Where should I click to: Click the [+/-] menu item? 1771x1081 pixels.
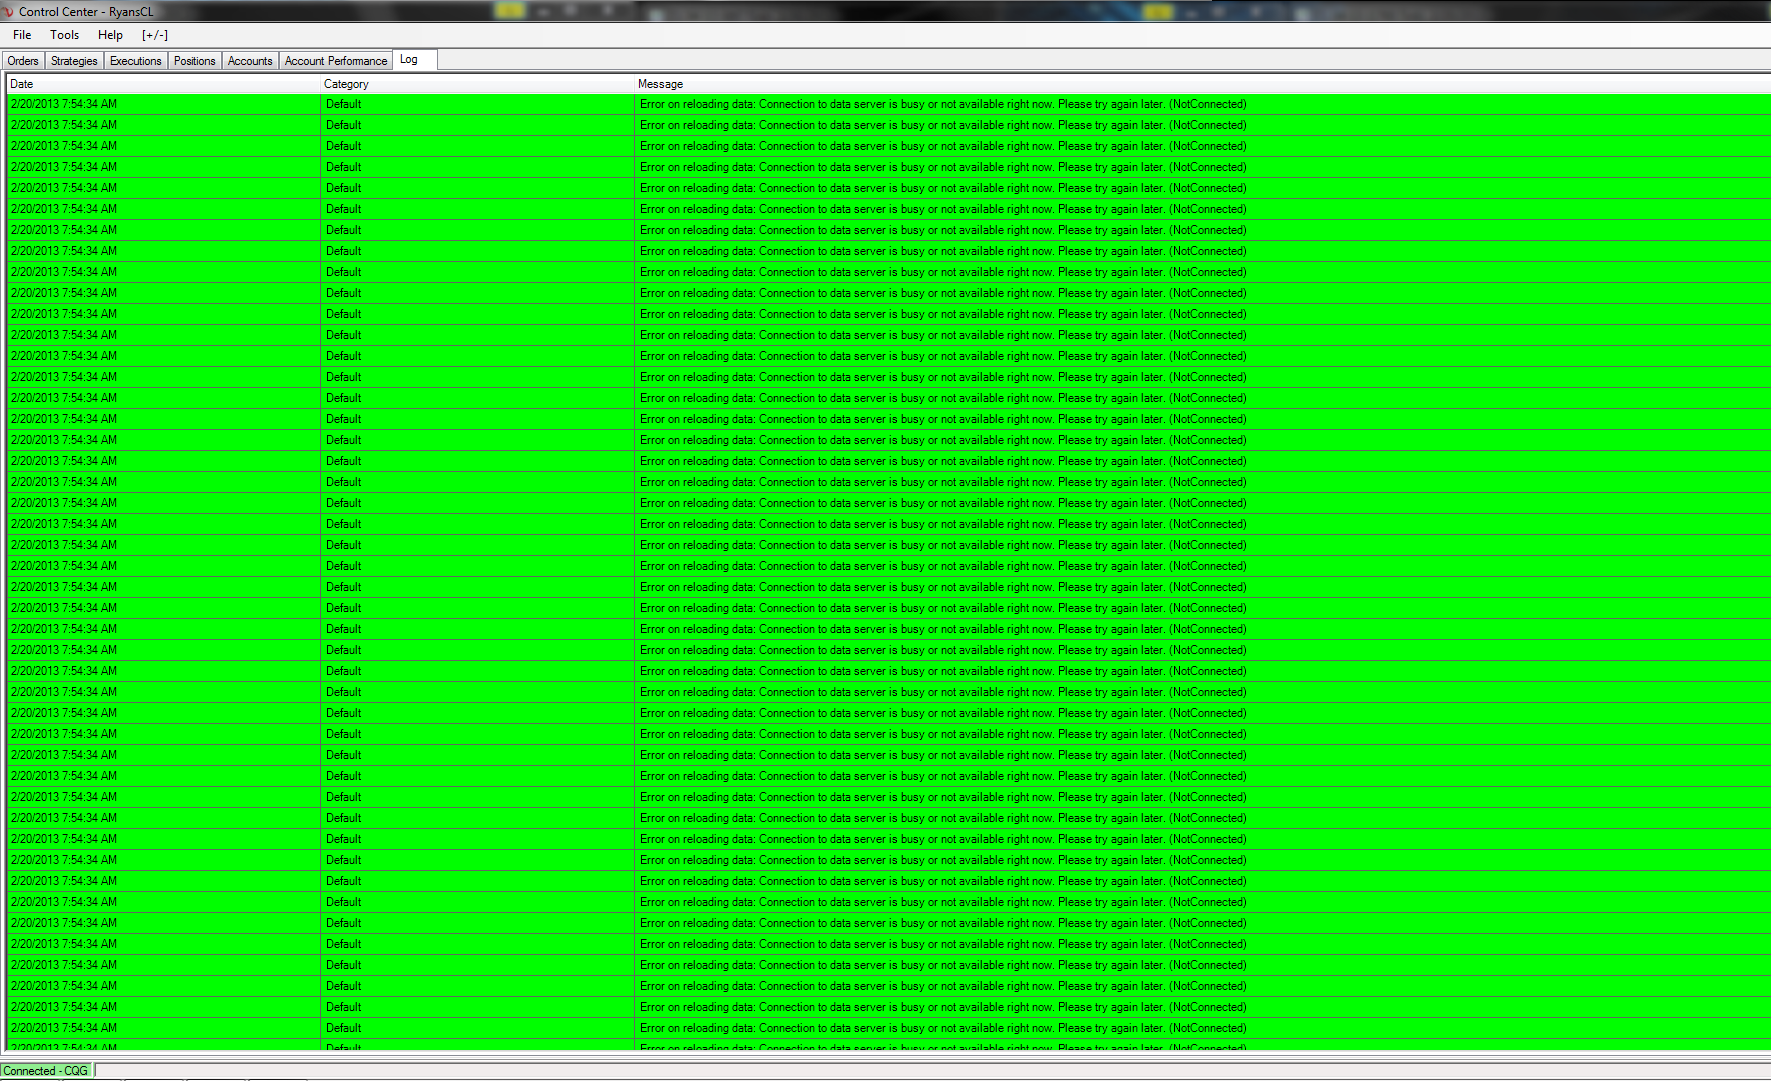coord(155,35)
